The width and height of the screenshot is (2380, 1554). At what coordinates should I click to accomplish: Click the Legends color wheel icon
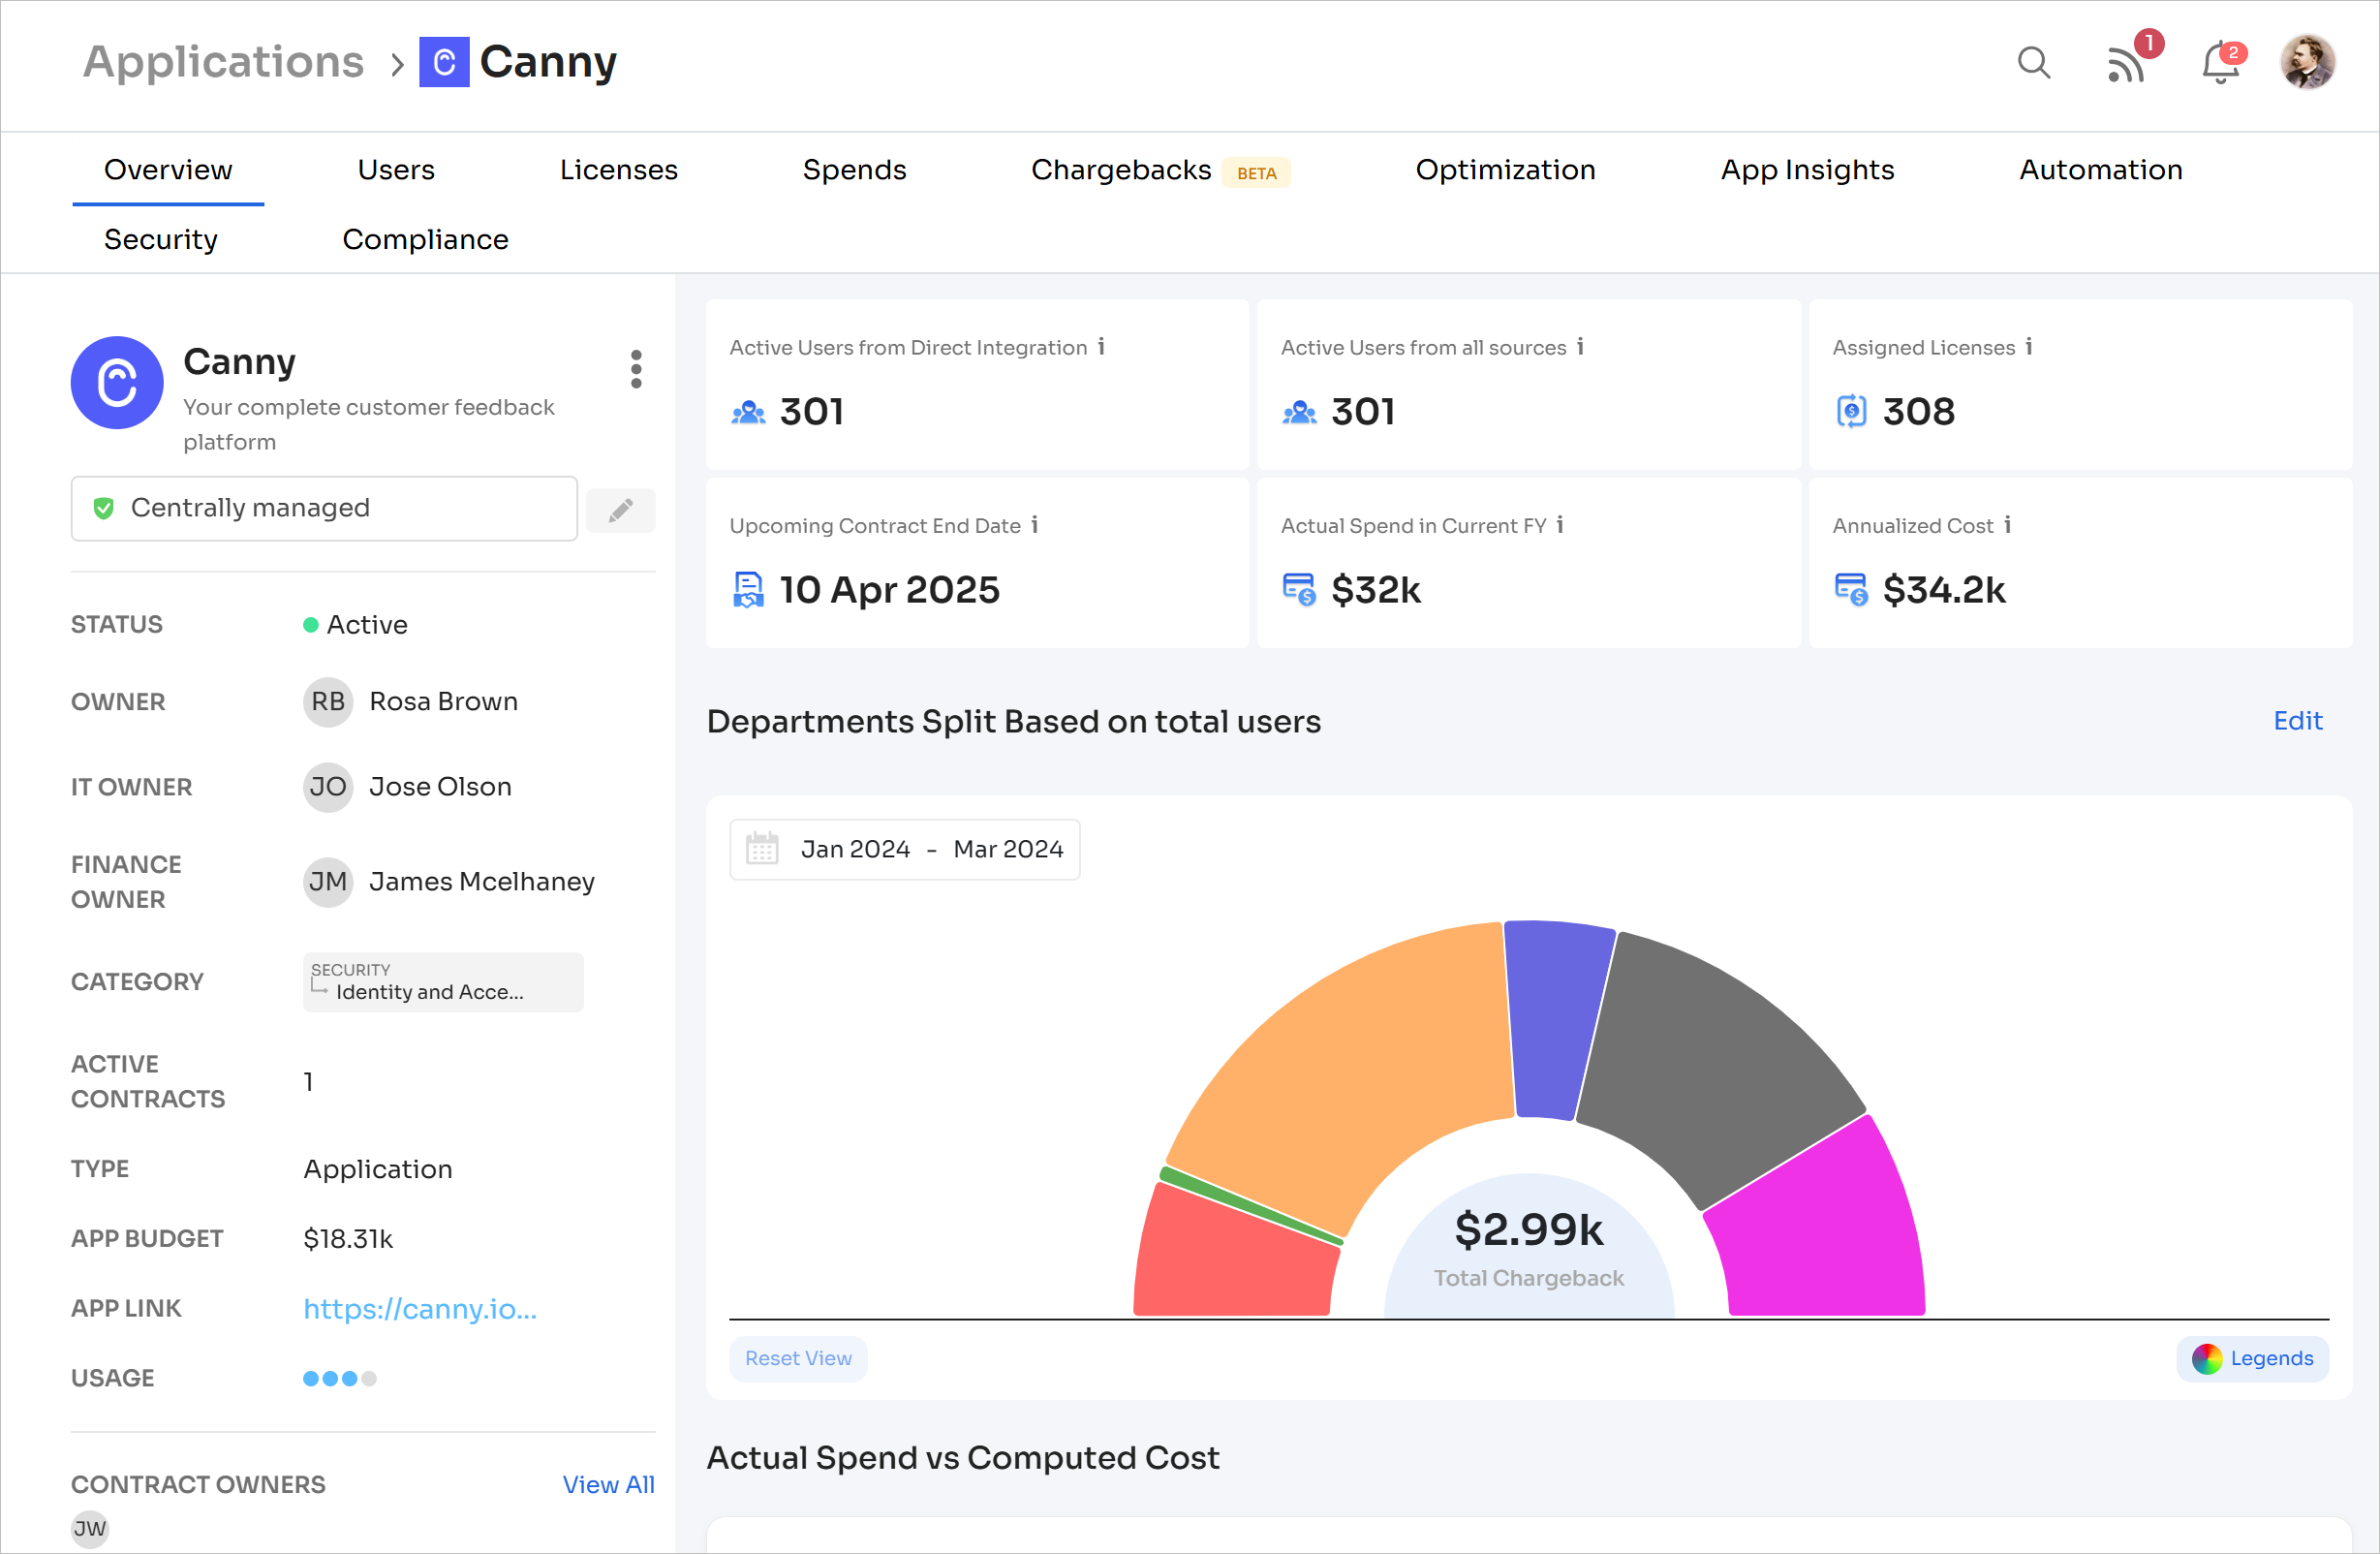pos(2206,1358)
